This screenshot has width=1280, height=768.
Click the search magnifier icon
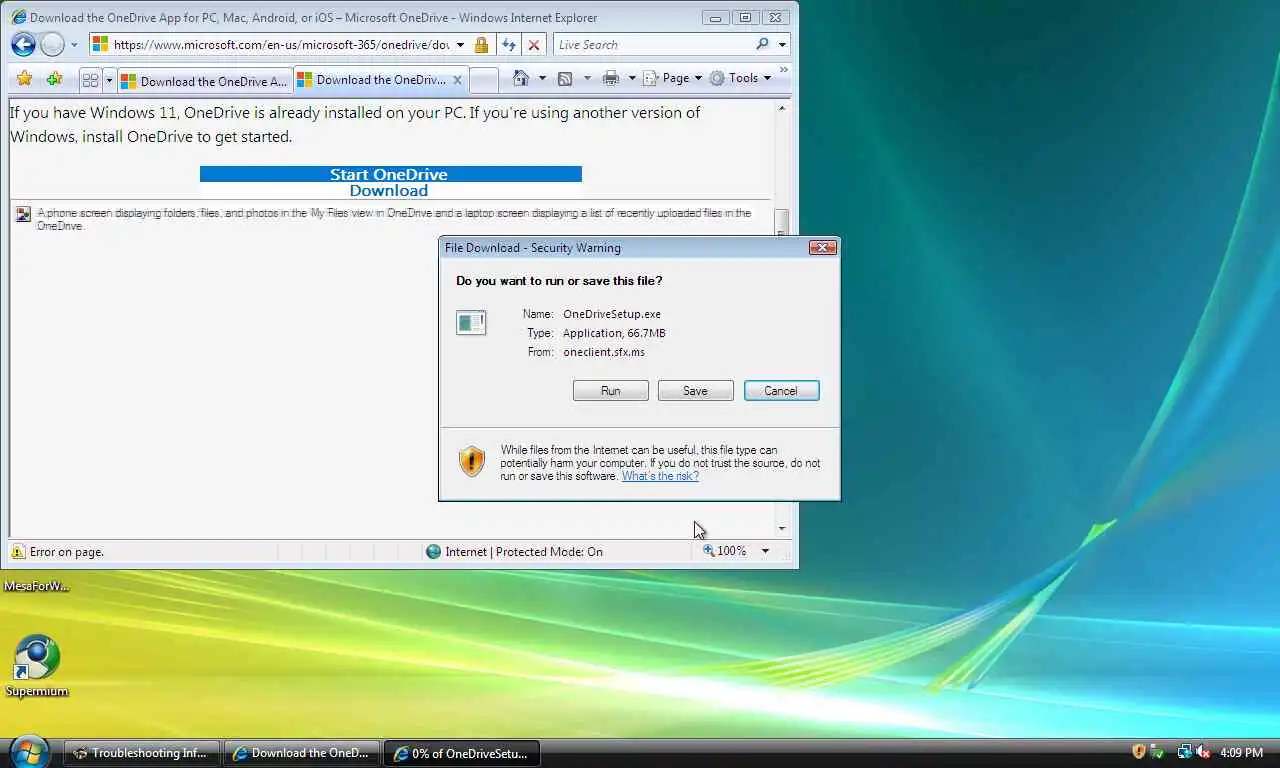(x=763, y=44)
